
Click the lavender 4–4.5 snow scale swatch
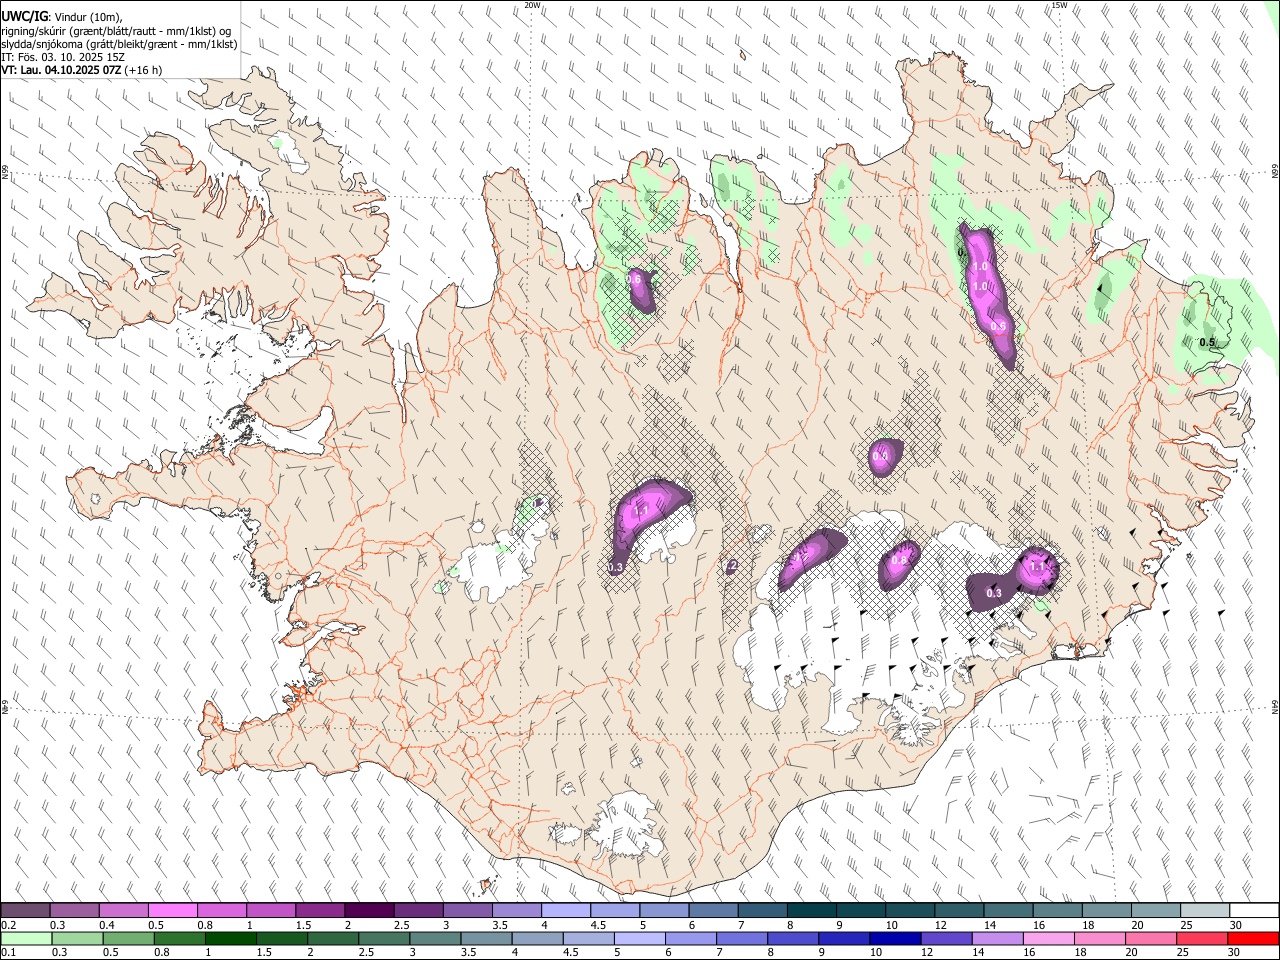tap(566, 911)
